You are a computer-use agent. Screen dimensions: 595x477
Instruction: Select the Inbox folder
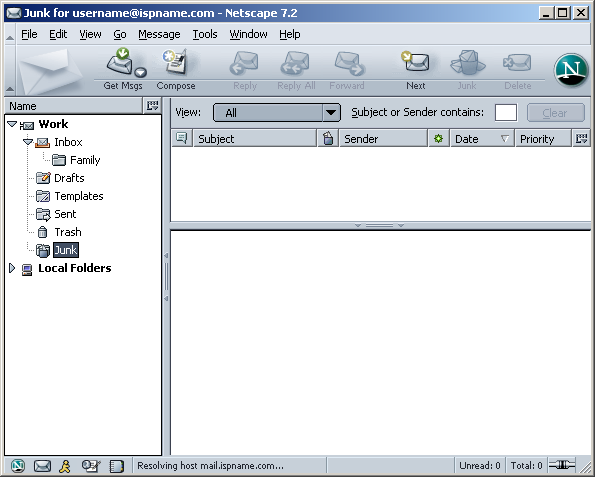68,142
